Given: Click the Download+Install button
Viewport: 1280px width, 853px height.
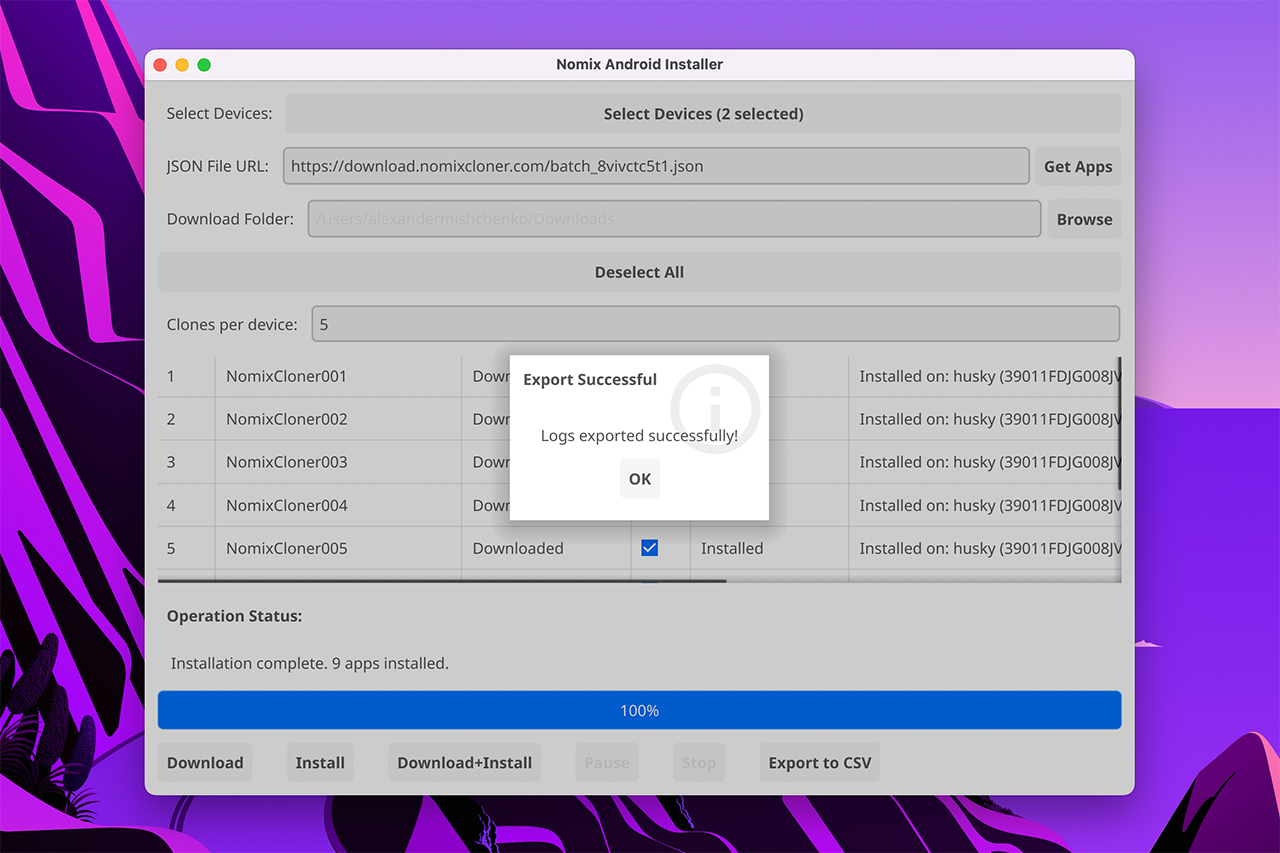Looking at the screenshot, I should (x=465, y=763).
